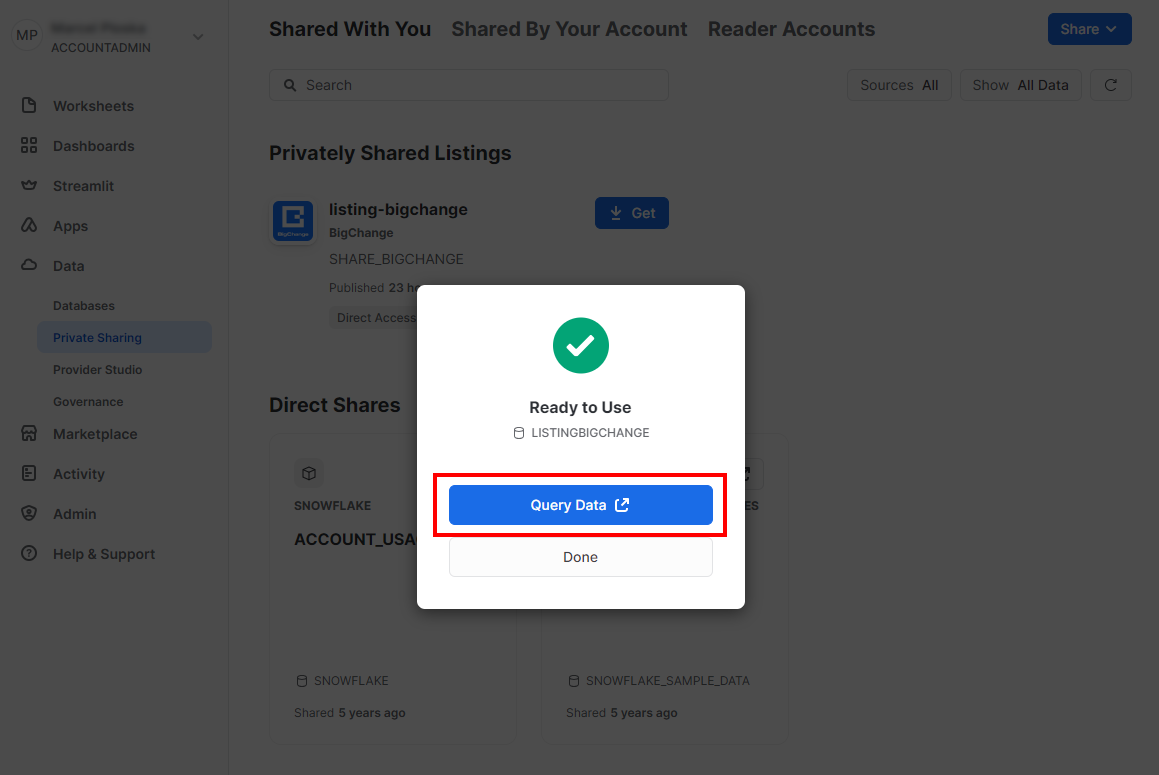Screen dimensions: 1159x775
Task: Expand the ACCOUNTADMIN account switcher
Action: 198,37
